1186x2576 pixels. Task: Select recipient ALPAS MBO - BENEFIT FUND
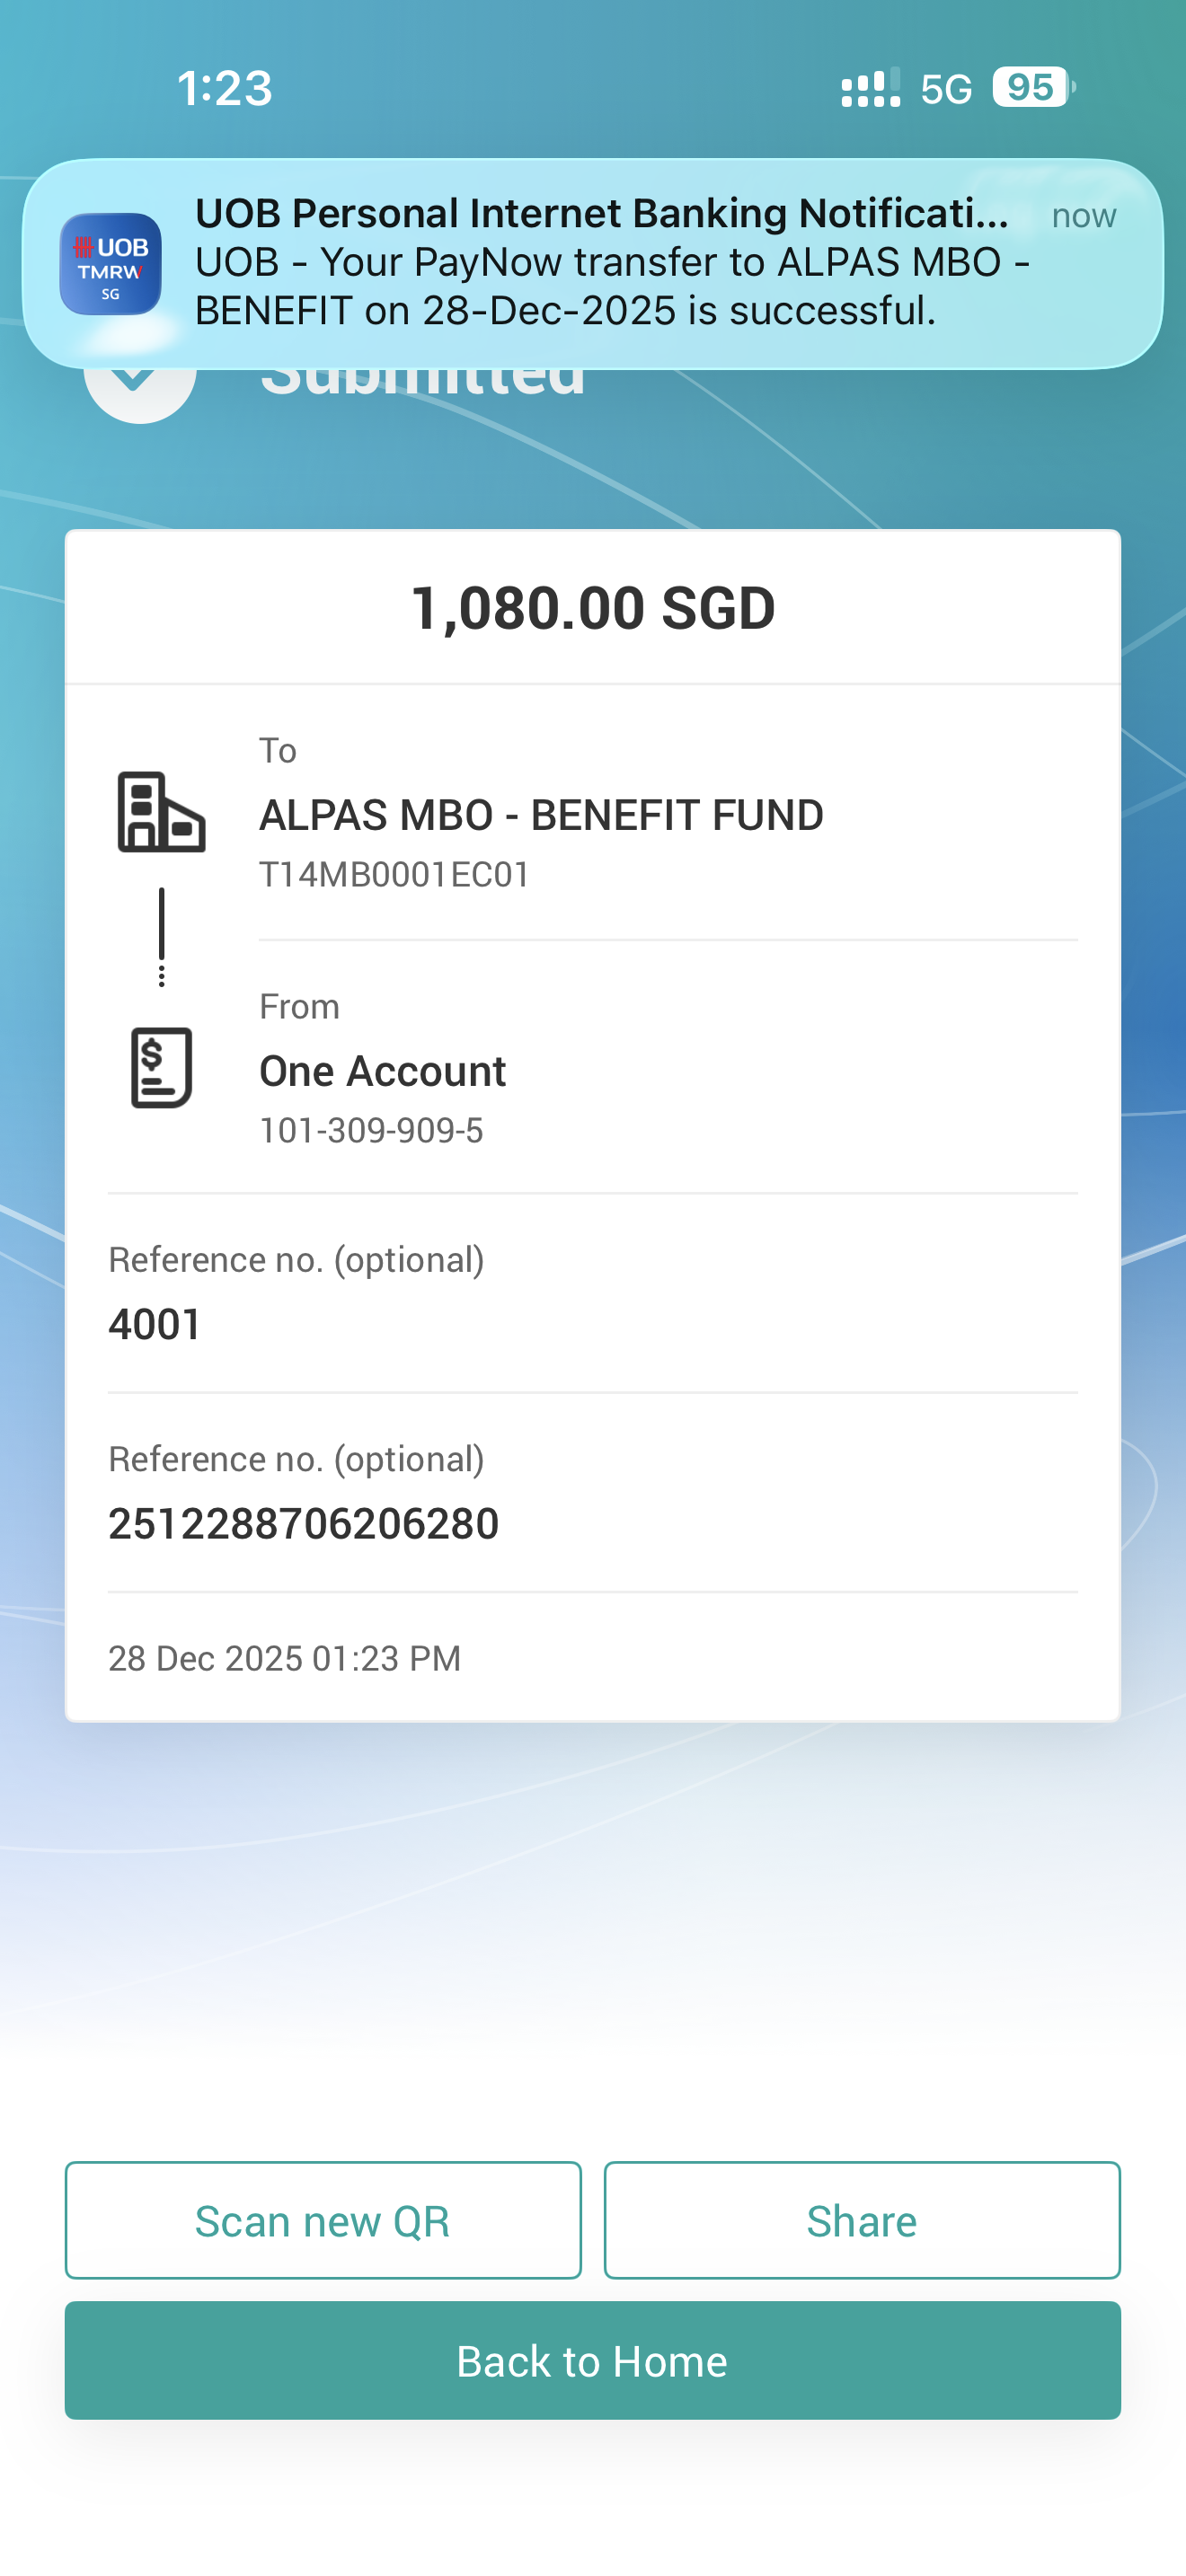coord(541,815)
